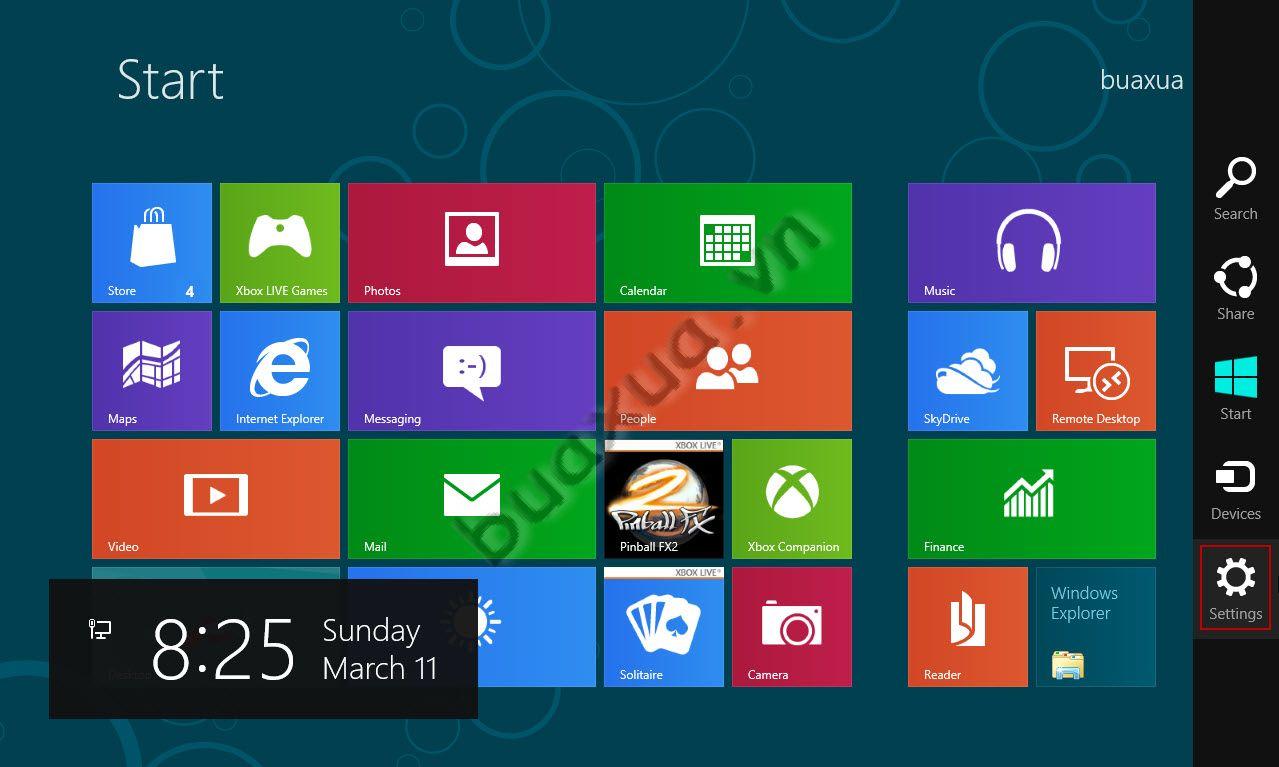This screenshot has width=1279, height=767.
Task: Open the SkyDrive tile
Action: [x=968, y=371]
